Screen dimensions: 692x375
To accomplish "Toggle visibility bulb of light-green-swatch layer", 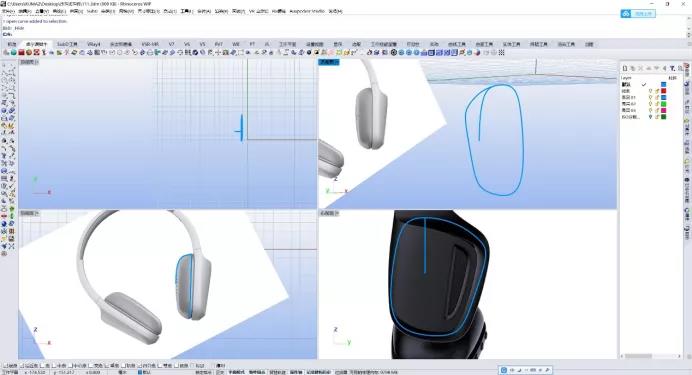I will click(651, 104).
